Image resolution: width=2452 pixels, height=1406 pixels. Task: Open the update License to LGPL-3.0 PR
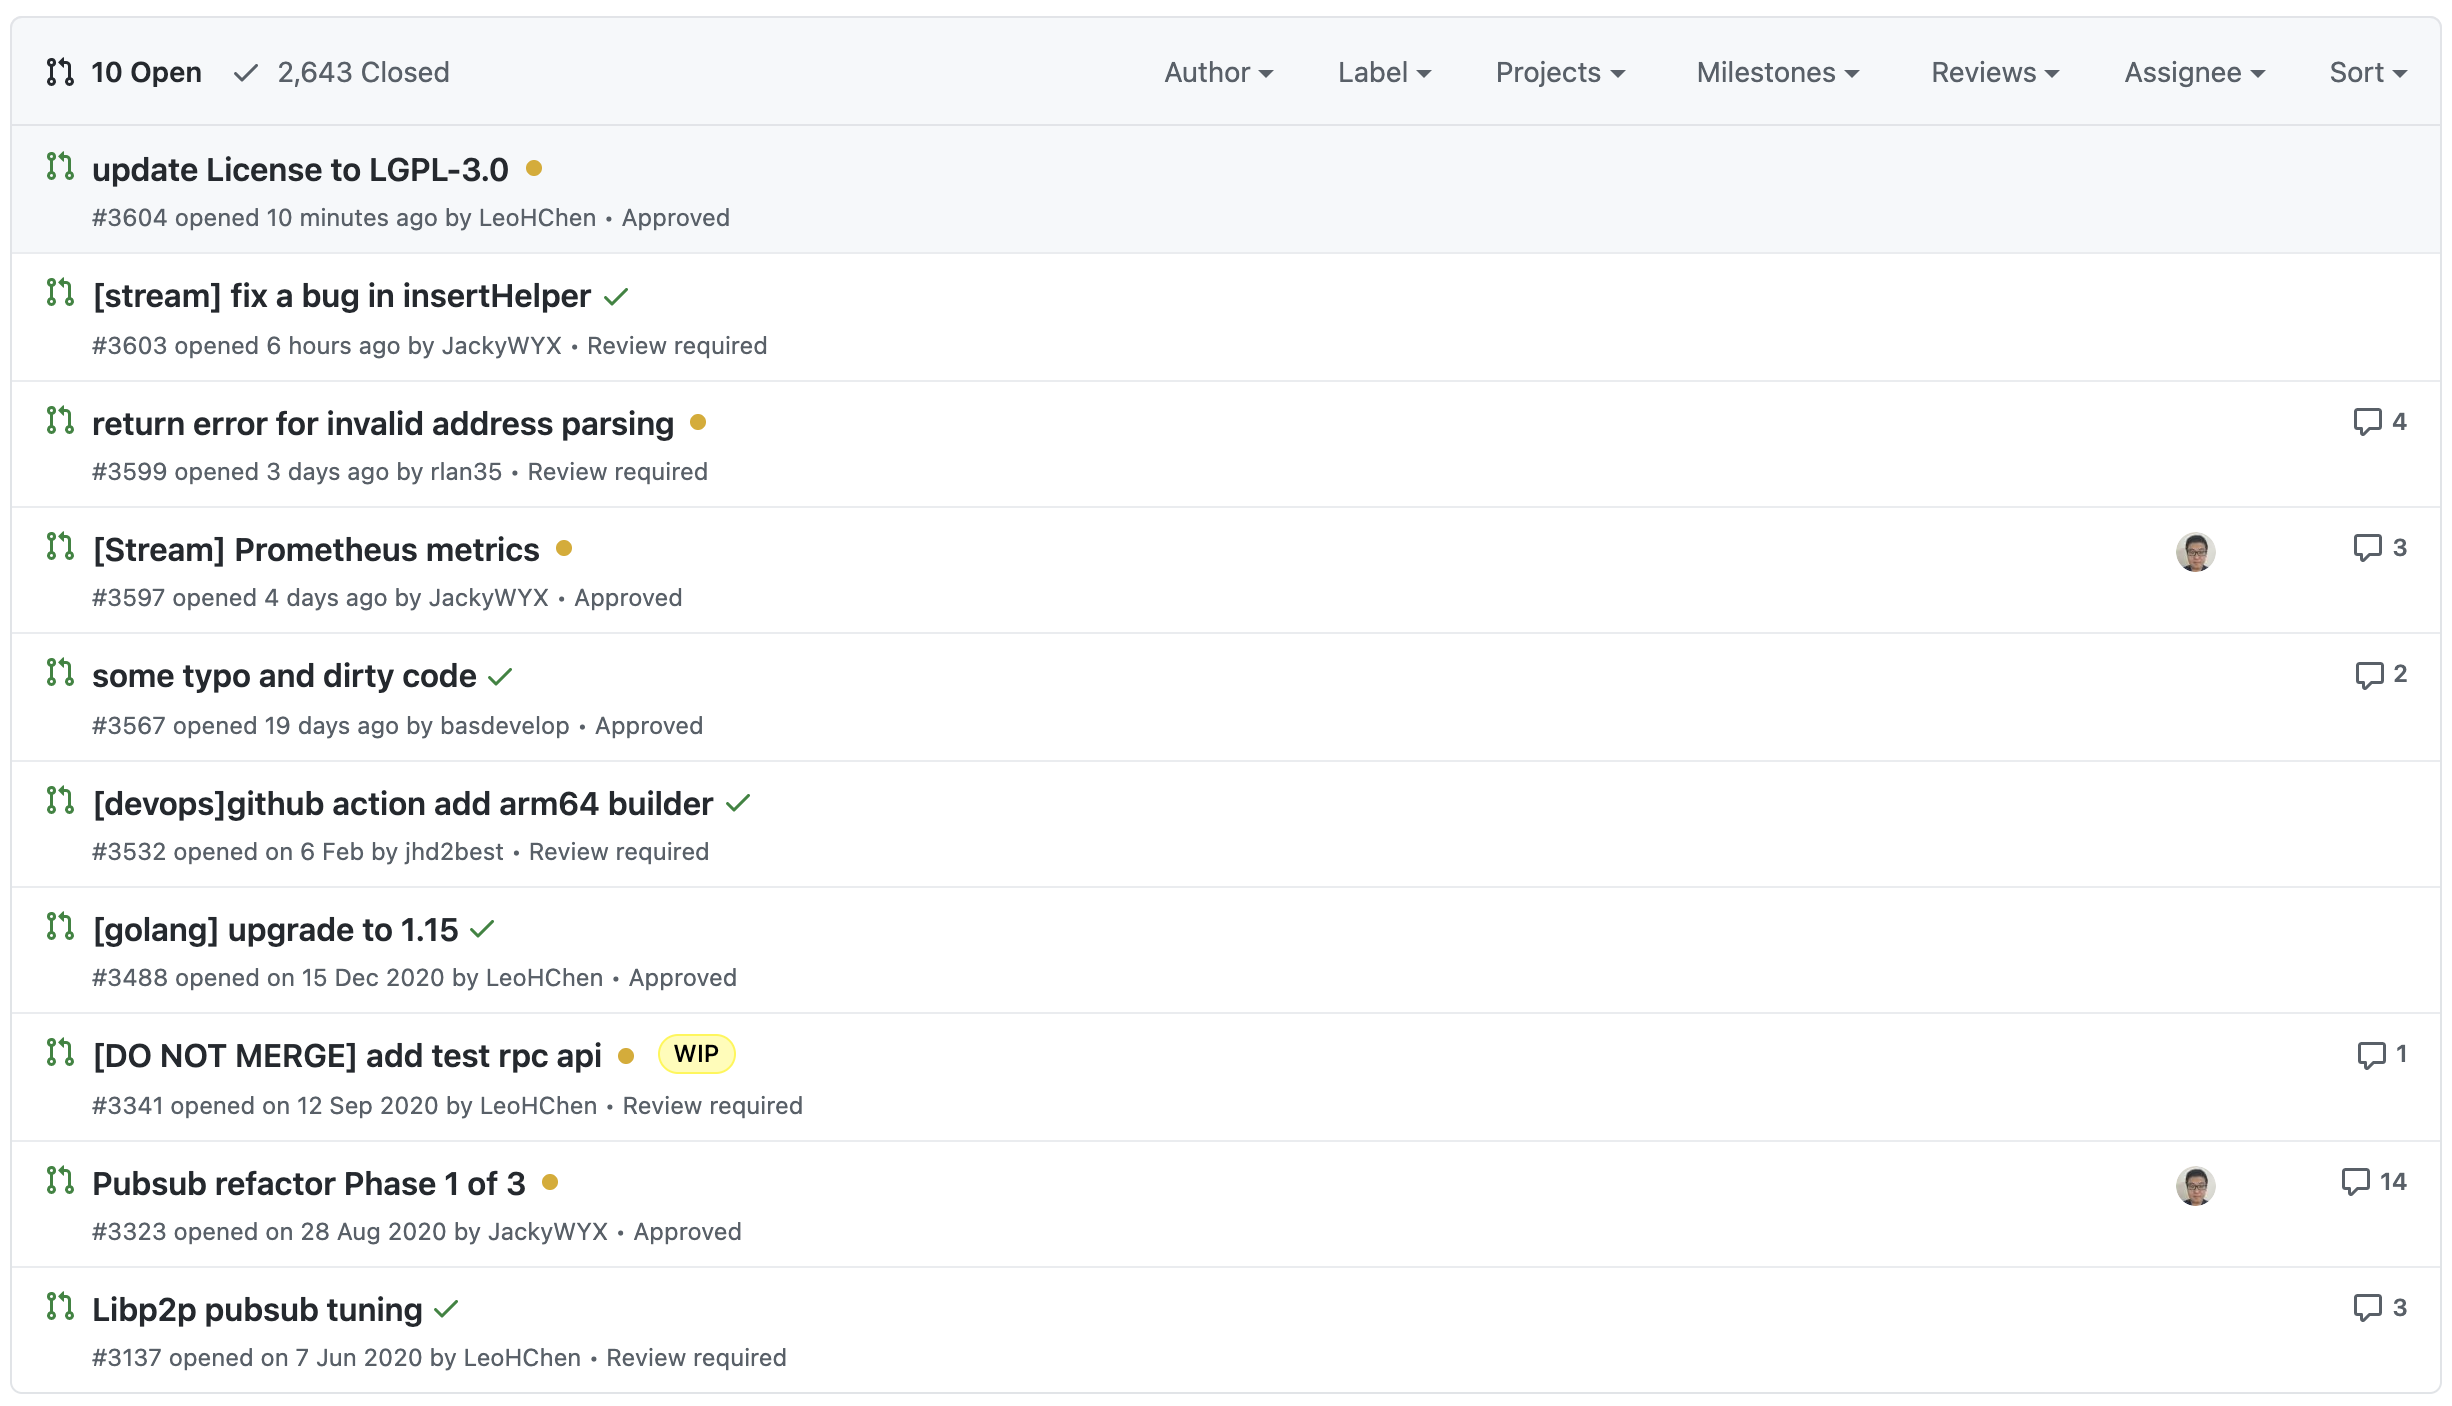(300, 170)
